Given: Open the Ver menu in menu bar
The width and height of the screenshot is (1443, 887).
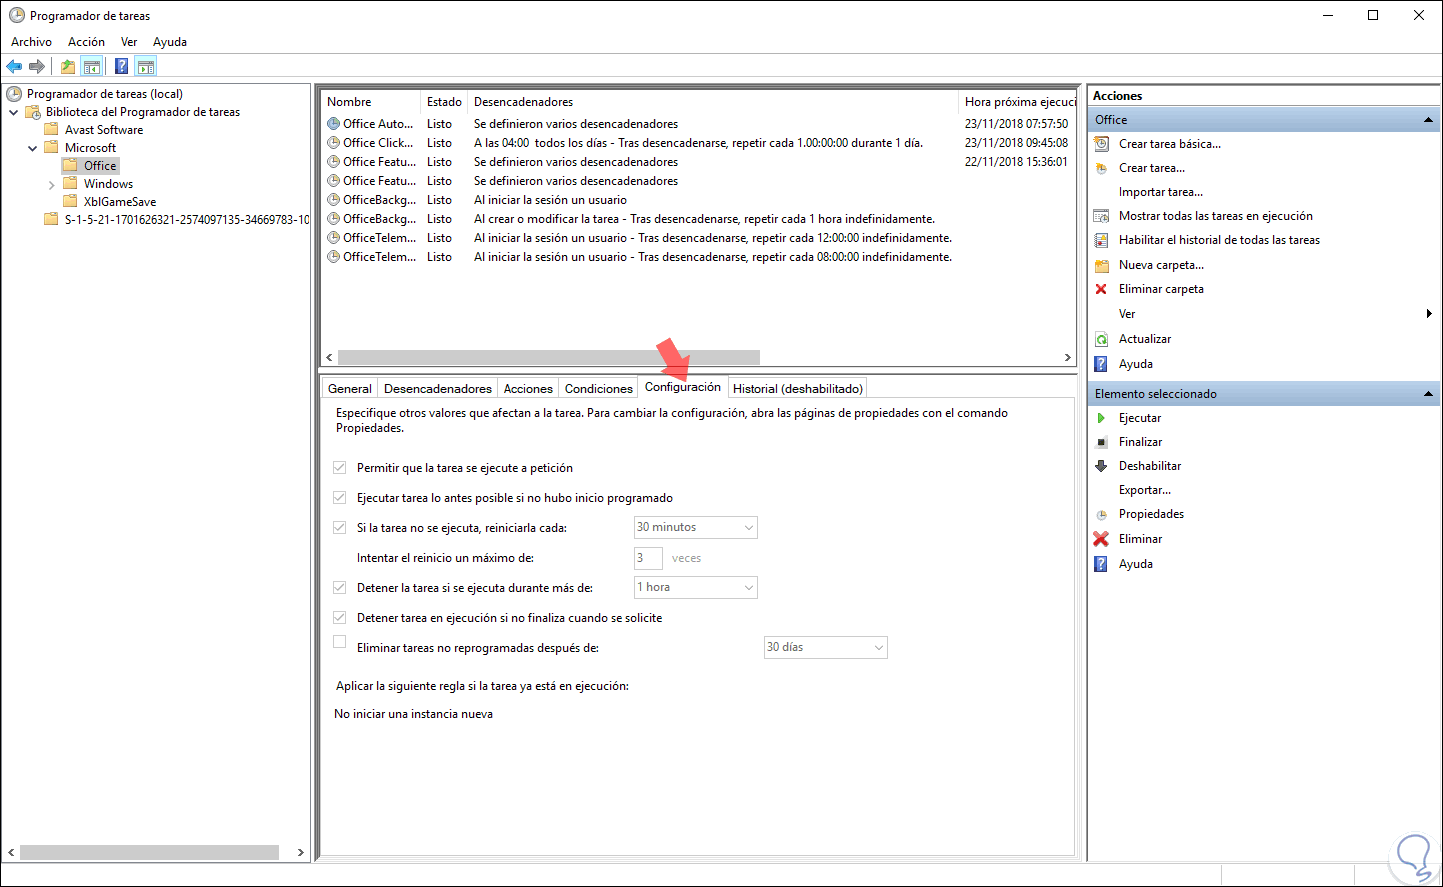Looking at the screenshot, I should pyautogui.click(x=129, y=42).
